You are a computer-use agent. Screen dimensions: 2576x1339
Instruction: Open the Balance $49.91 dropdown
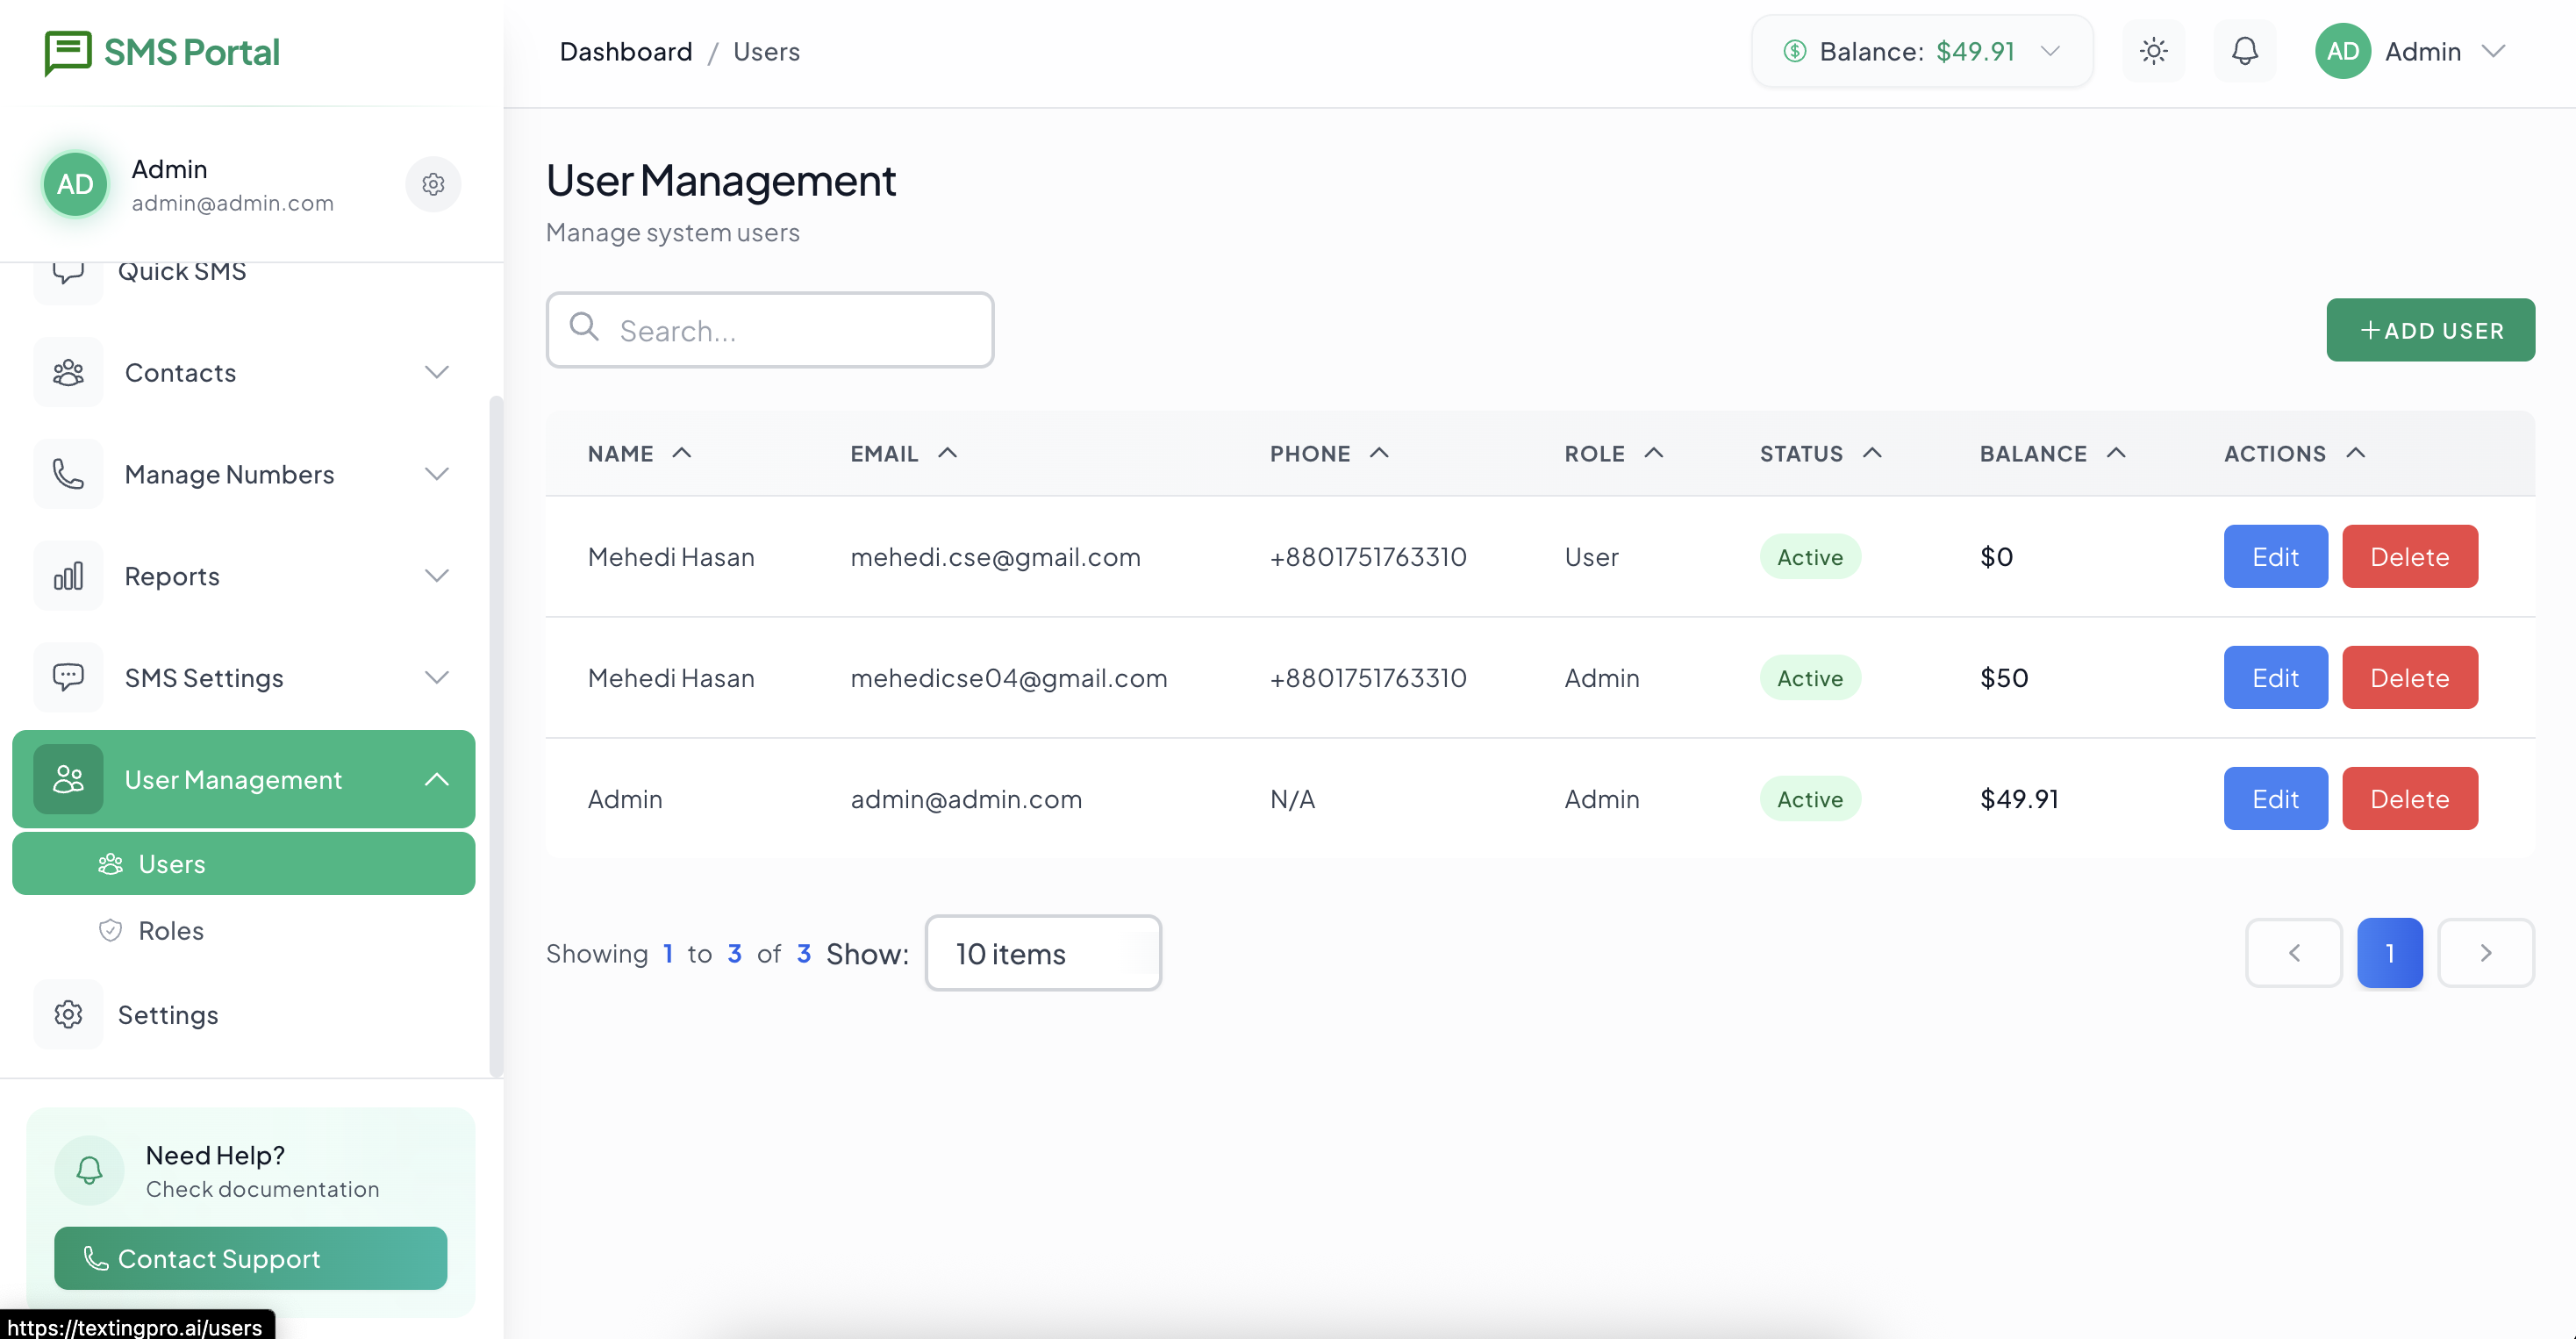click(x=1921, y=51)
